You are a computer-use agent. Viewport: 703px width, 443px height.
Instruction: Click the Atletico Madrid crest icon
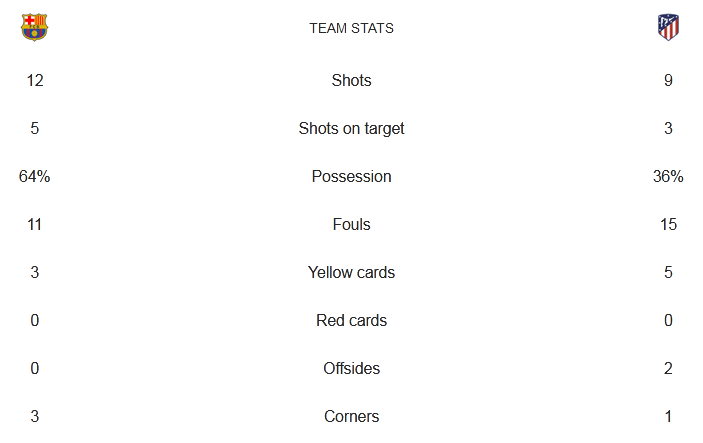coord(668,27)
